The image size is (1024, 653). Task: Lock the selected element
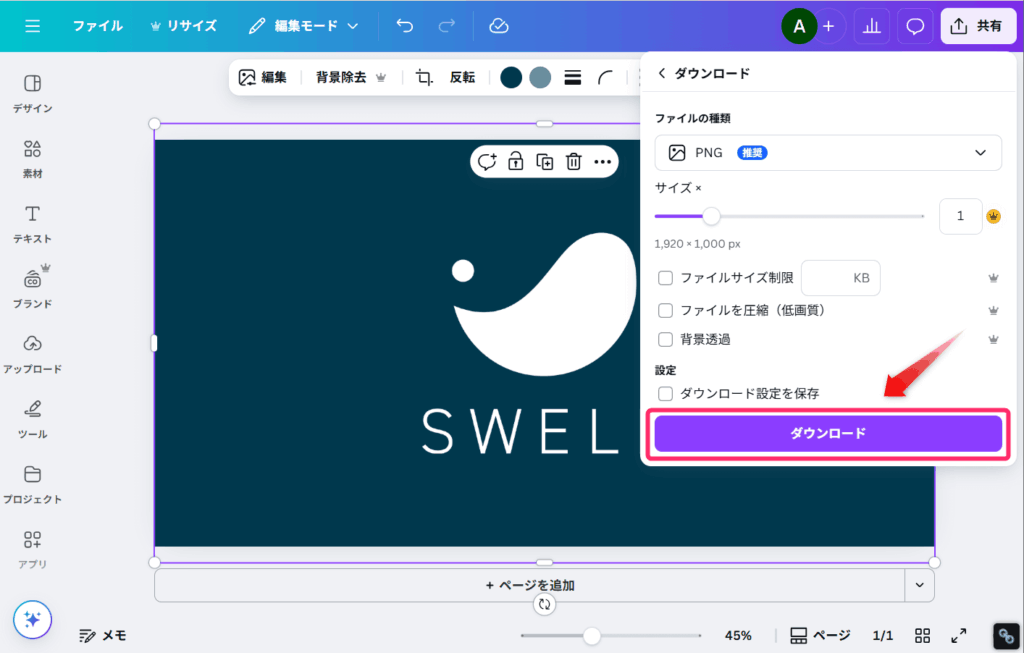[516, 161]
